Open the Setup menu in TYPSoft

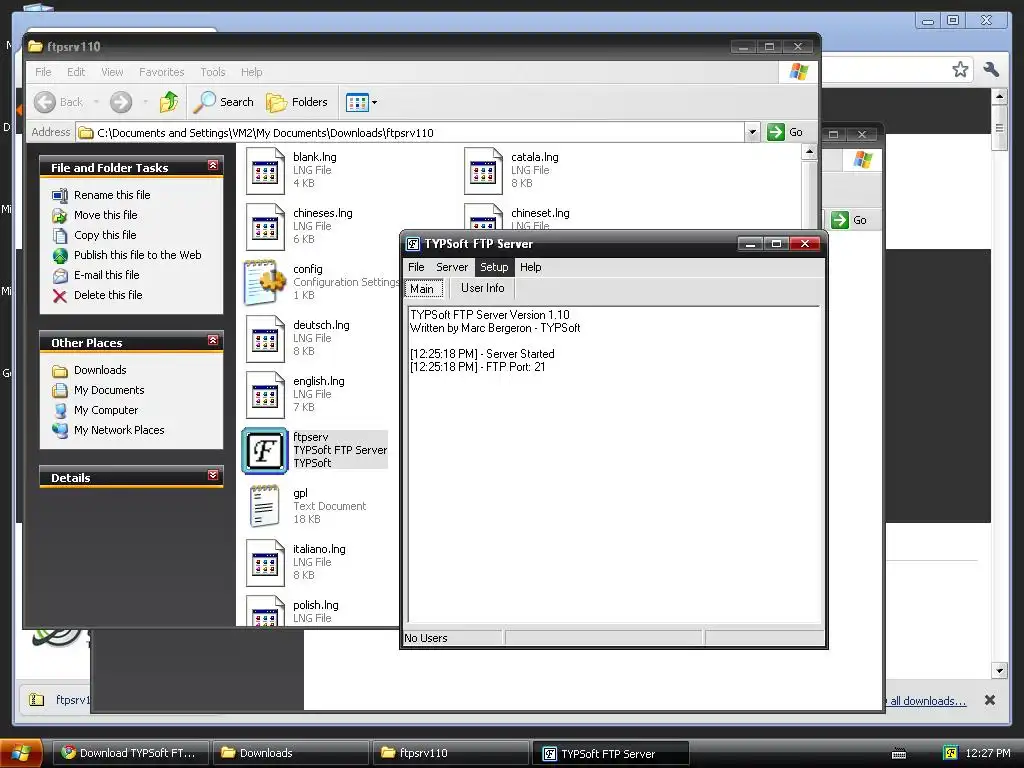click(494, 267)
